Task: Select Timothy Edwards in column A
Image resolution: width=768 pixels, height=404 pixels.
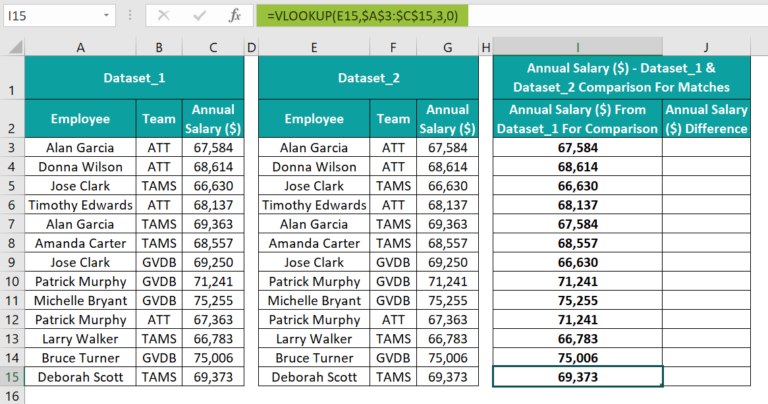Action: pos(80,205)
